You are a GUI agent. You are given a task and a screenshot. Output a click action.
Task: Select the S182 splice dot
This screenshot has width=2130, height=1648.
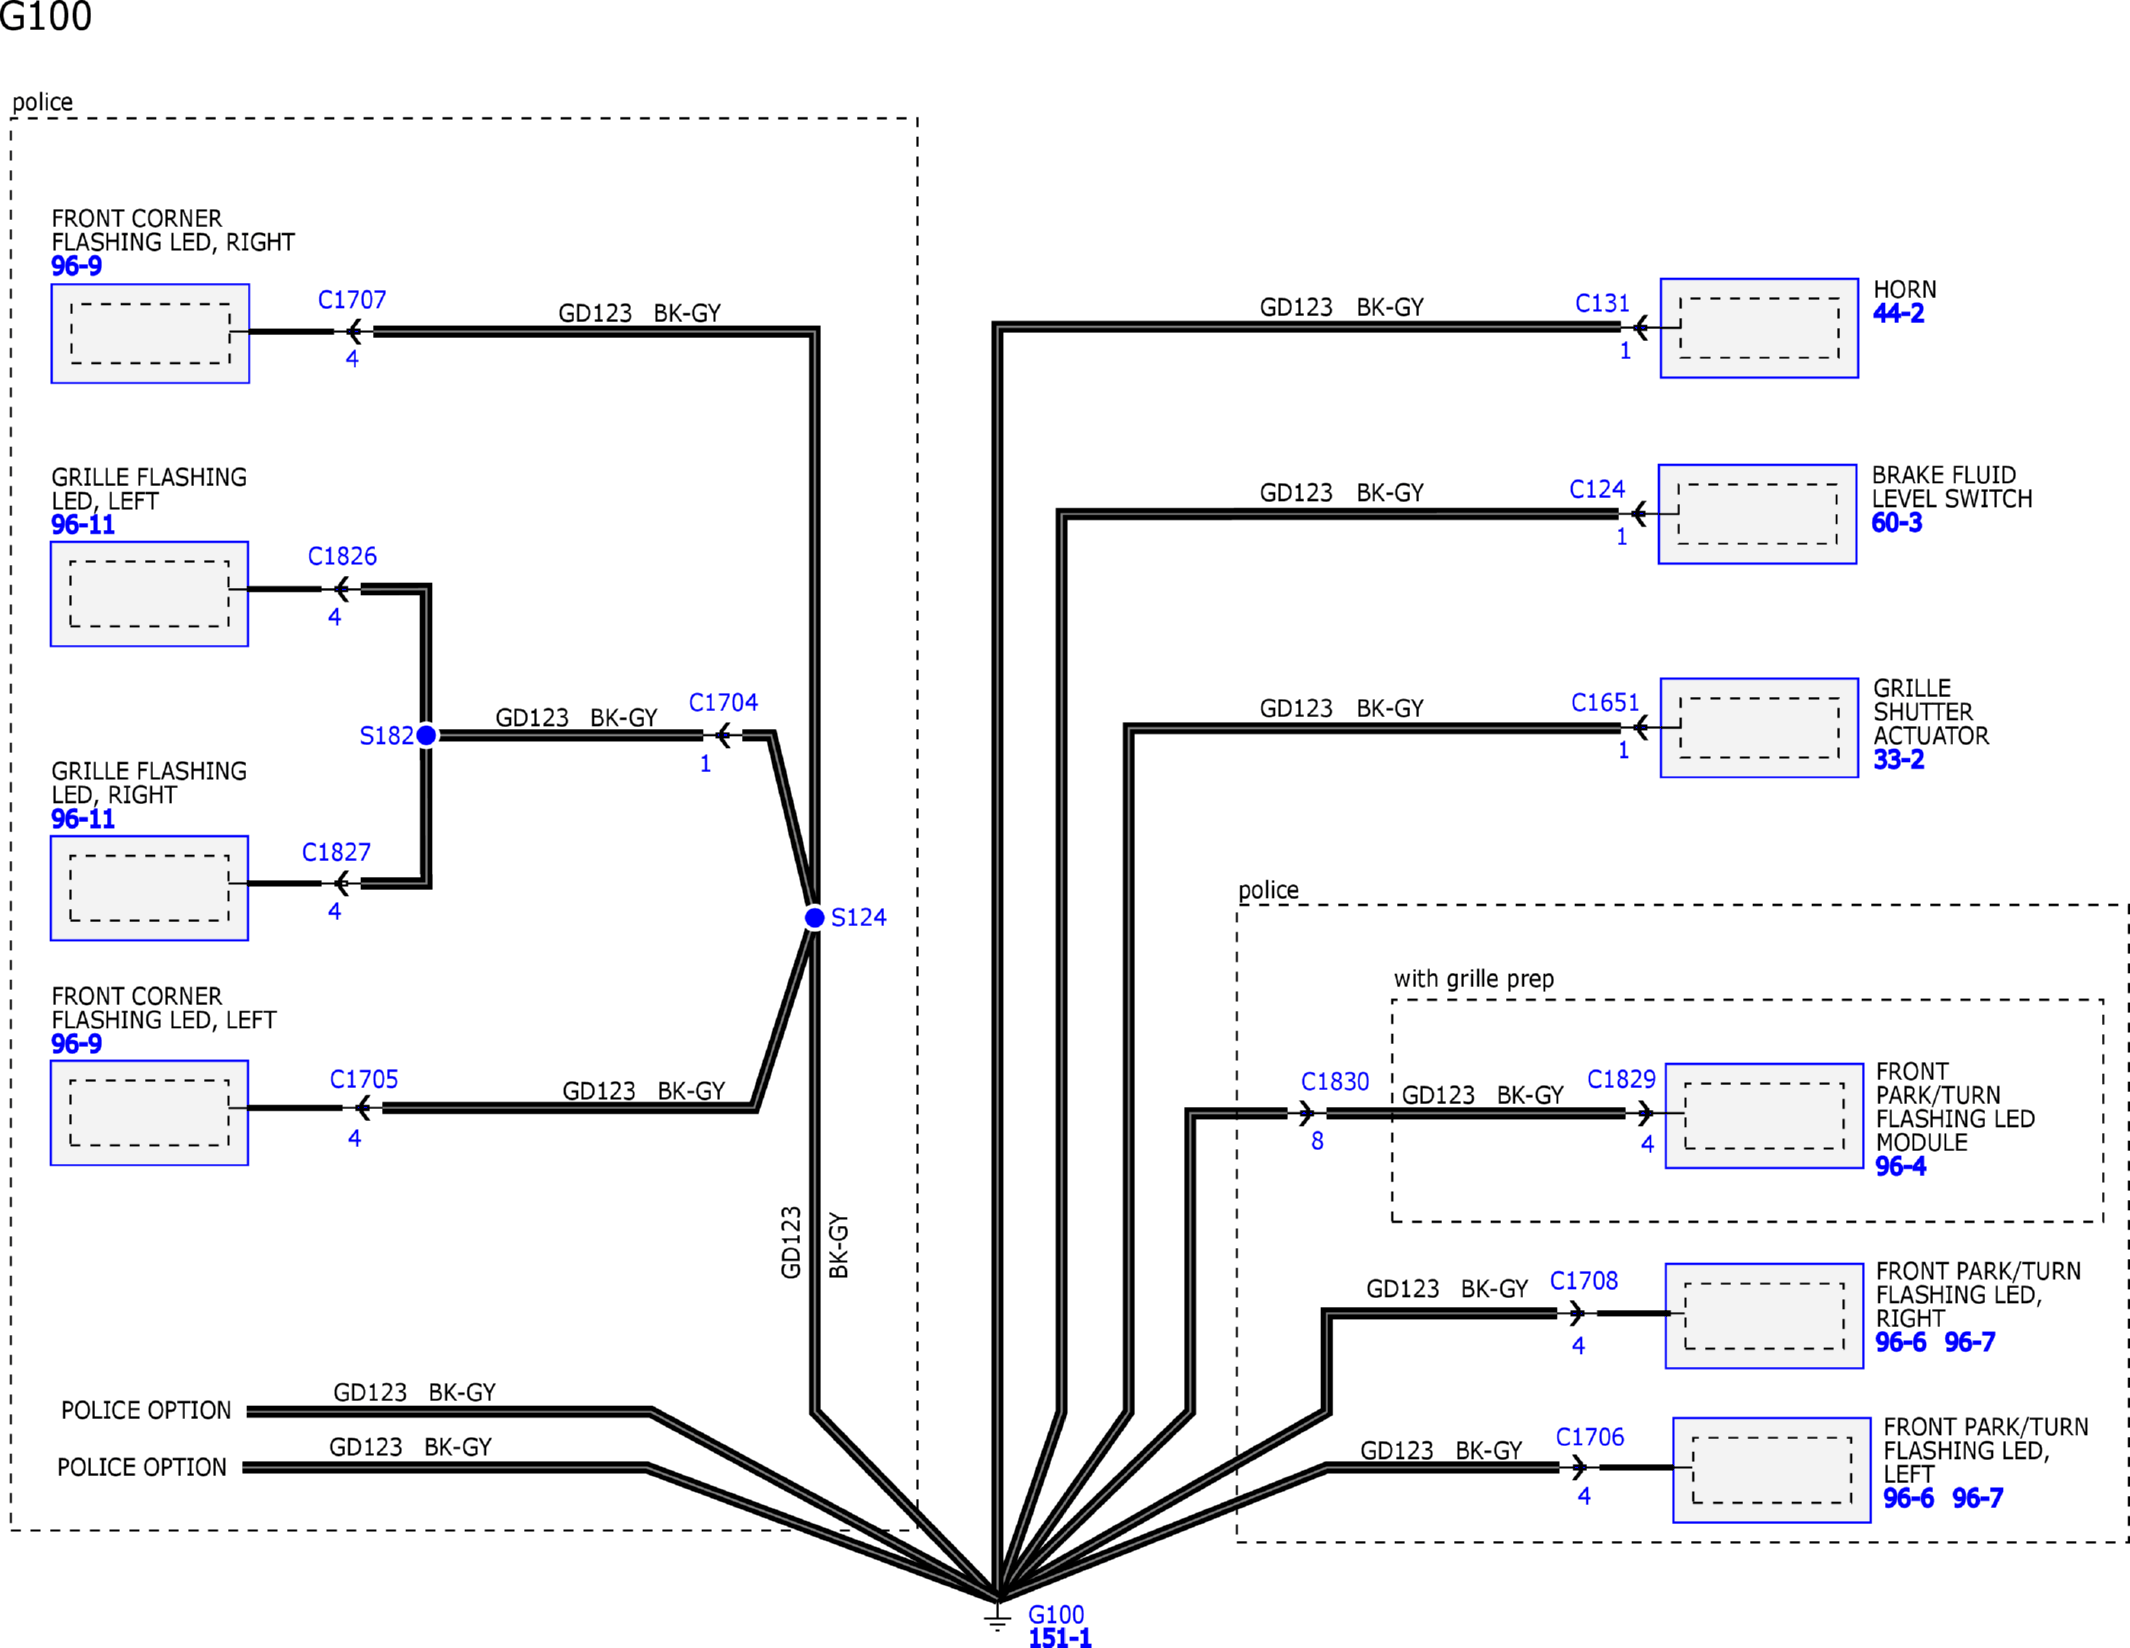click(426, 735)
